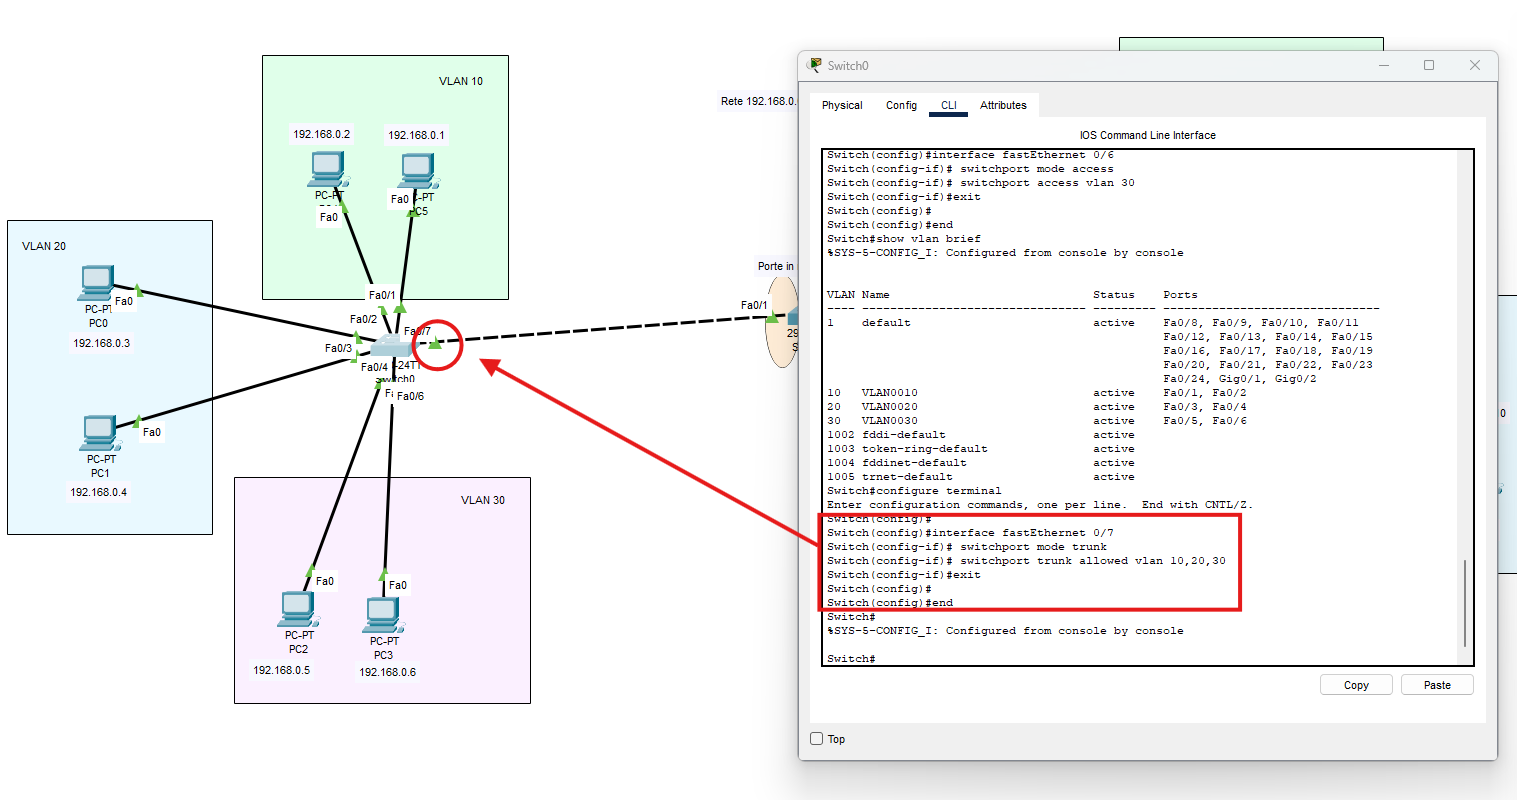Click the trnet-default row in CLI output

click(981, 477)
